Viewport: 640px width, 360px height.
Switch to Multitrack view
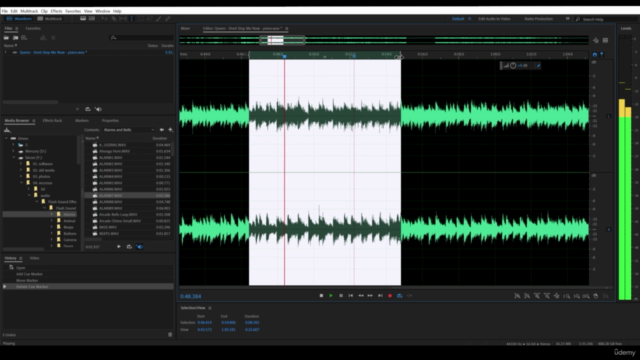[x=50, y=19]
